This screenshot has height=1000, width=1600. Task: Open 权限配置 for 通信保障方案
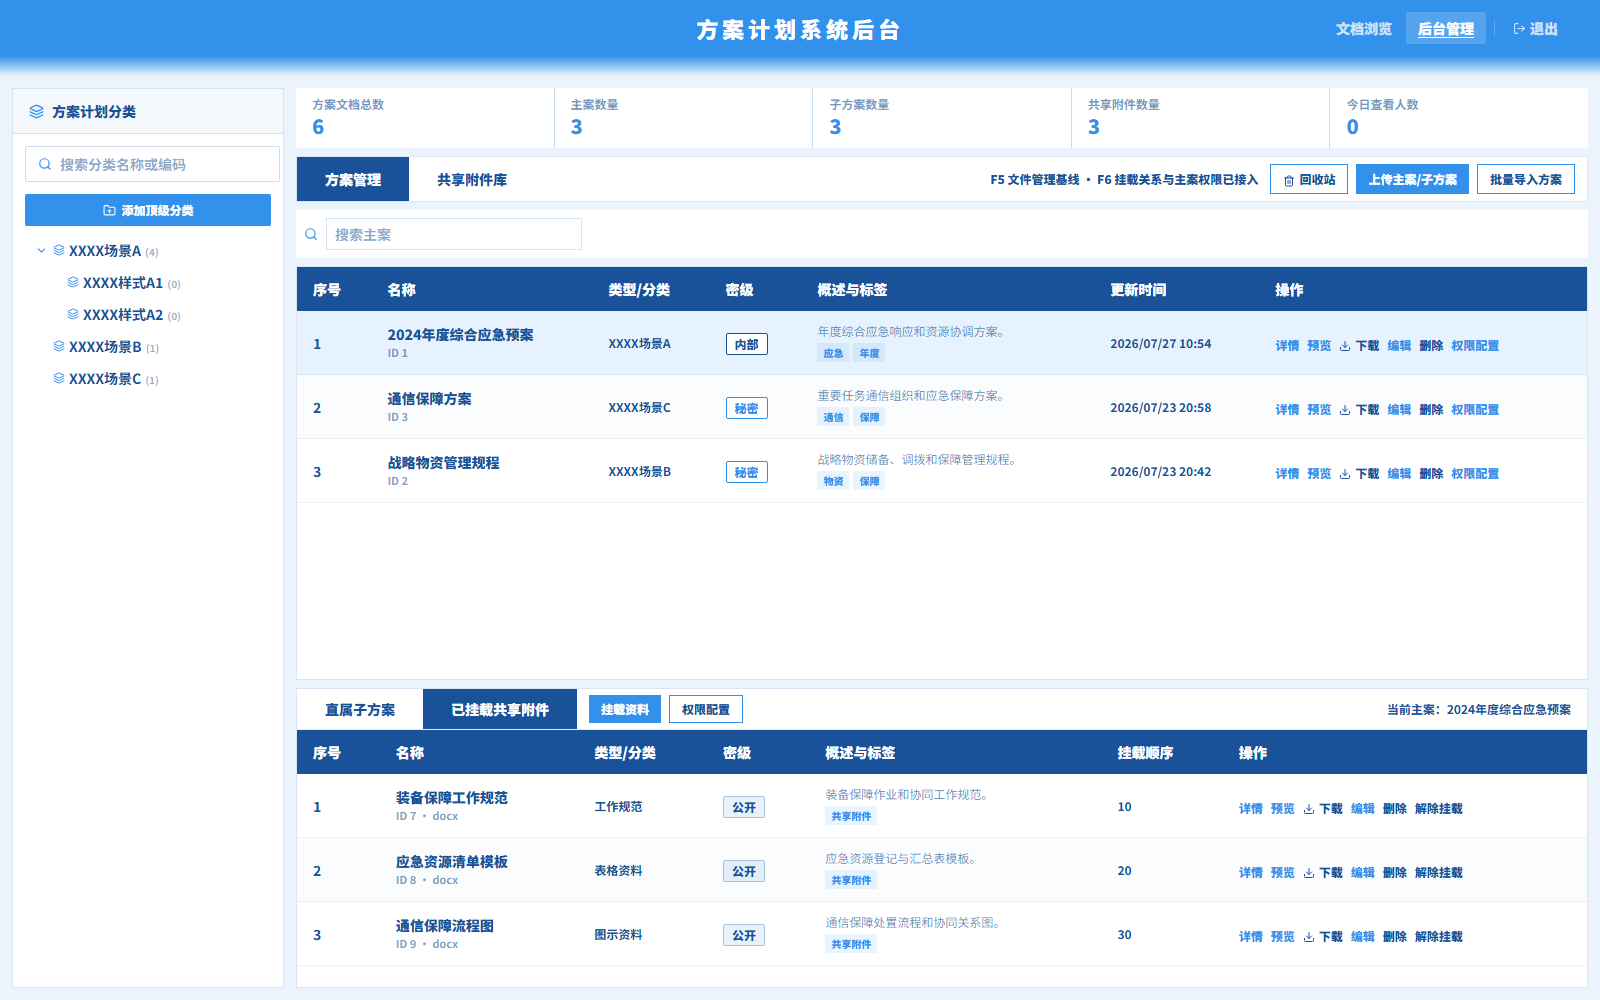point(1475,410)
